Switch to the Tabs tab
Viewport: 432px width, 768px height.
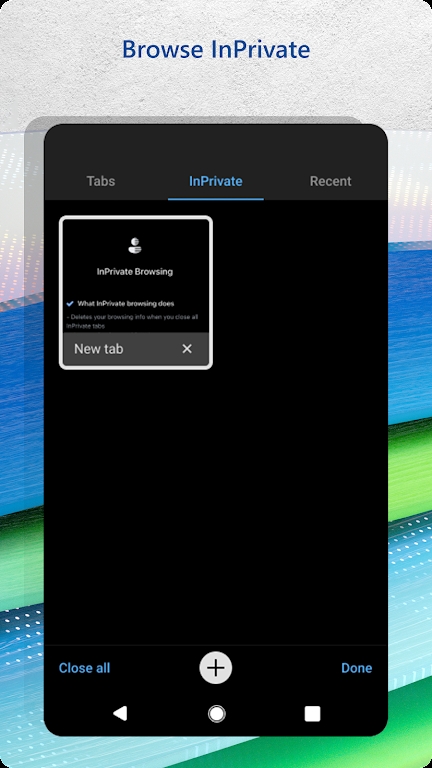[x=101, y=181]
